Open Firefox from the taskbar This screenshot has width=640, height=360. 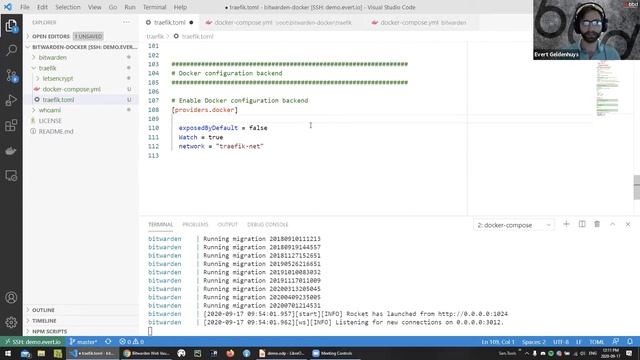click(x=230, y=353)
